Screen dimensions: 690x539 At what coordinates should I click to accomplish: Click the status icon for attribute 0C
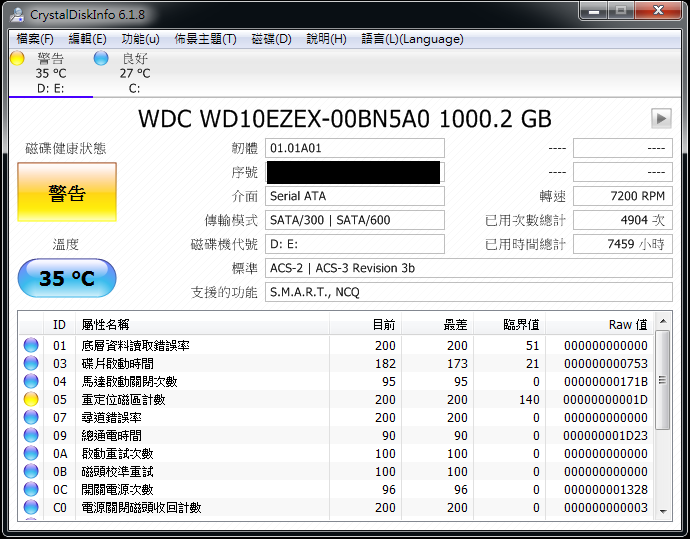tap(31, 489)
